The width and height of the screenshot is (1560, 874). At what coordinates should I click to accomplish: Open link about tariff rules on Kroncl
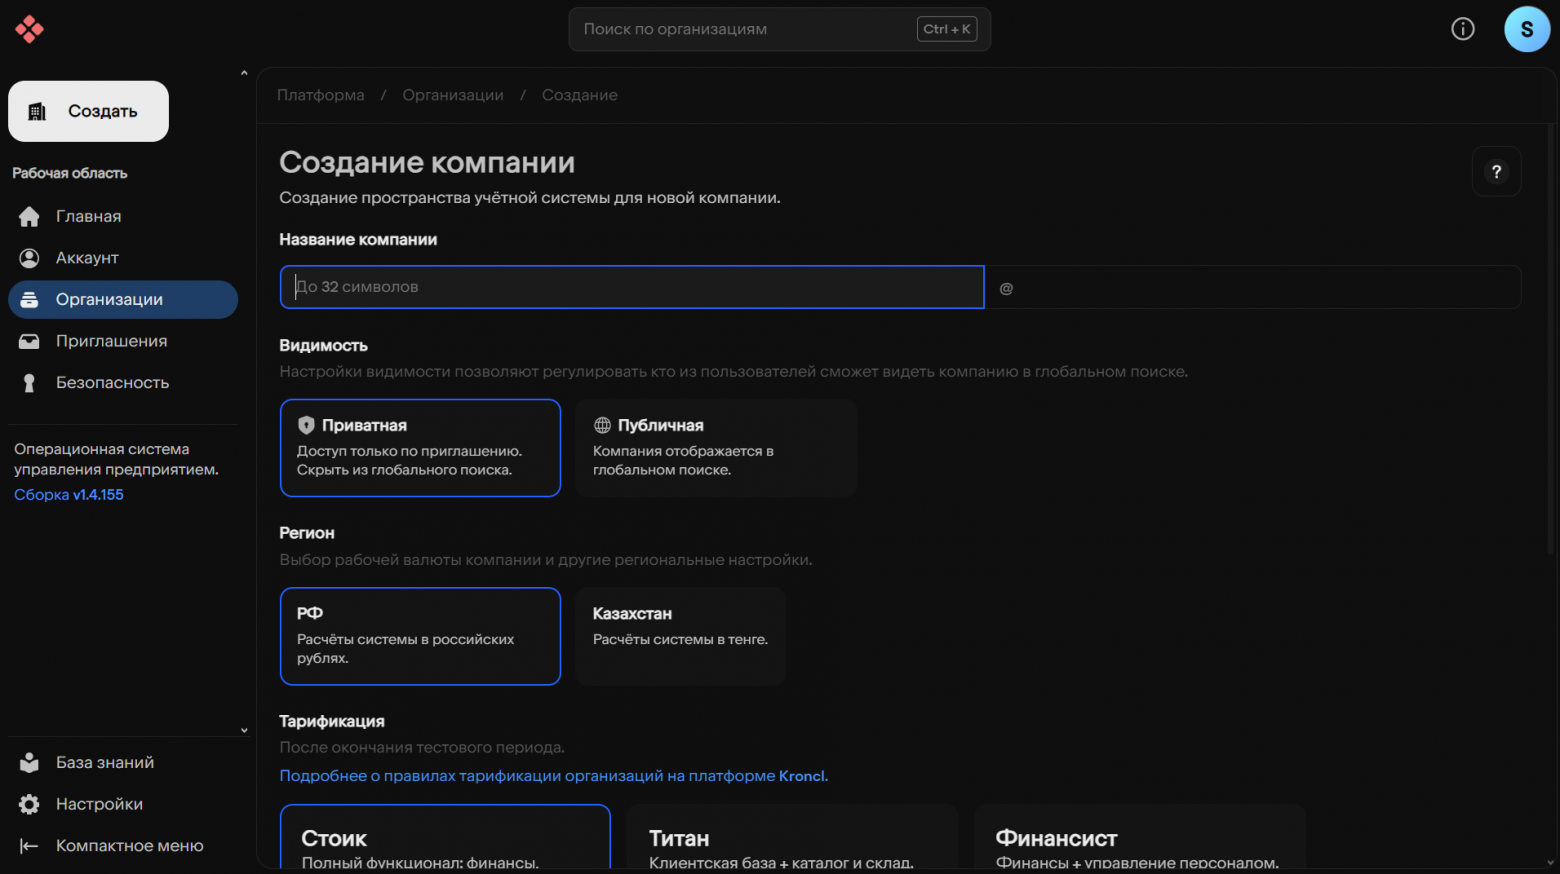[553, 776]
